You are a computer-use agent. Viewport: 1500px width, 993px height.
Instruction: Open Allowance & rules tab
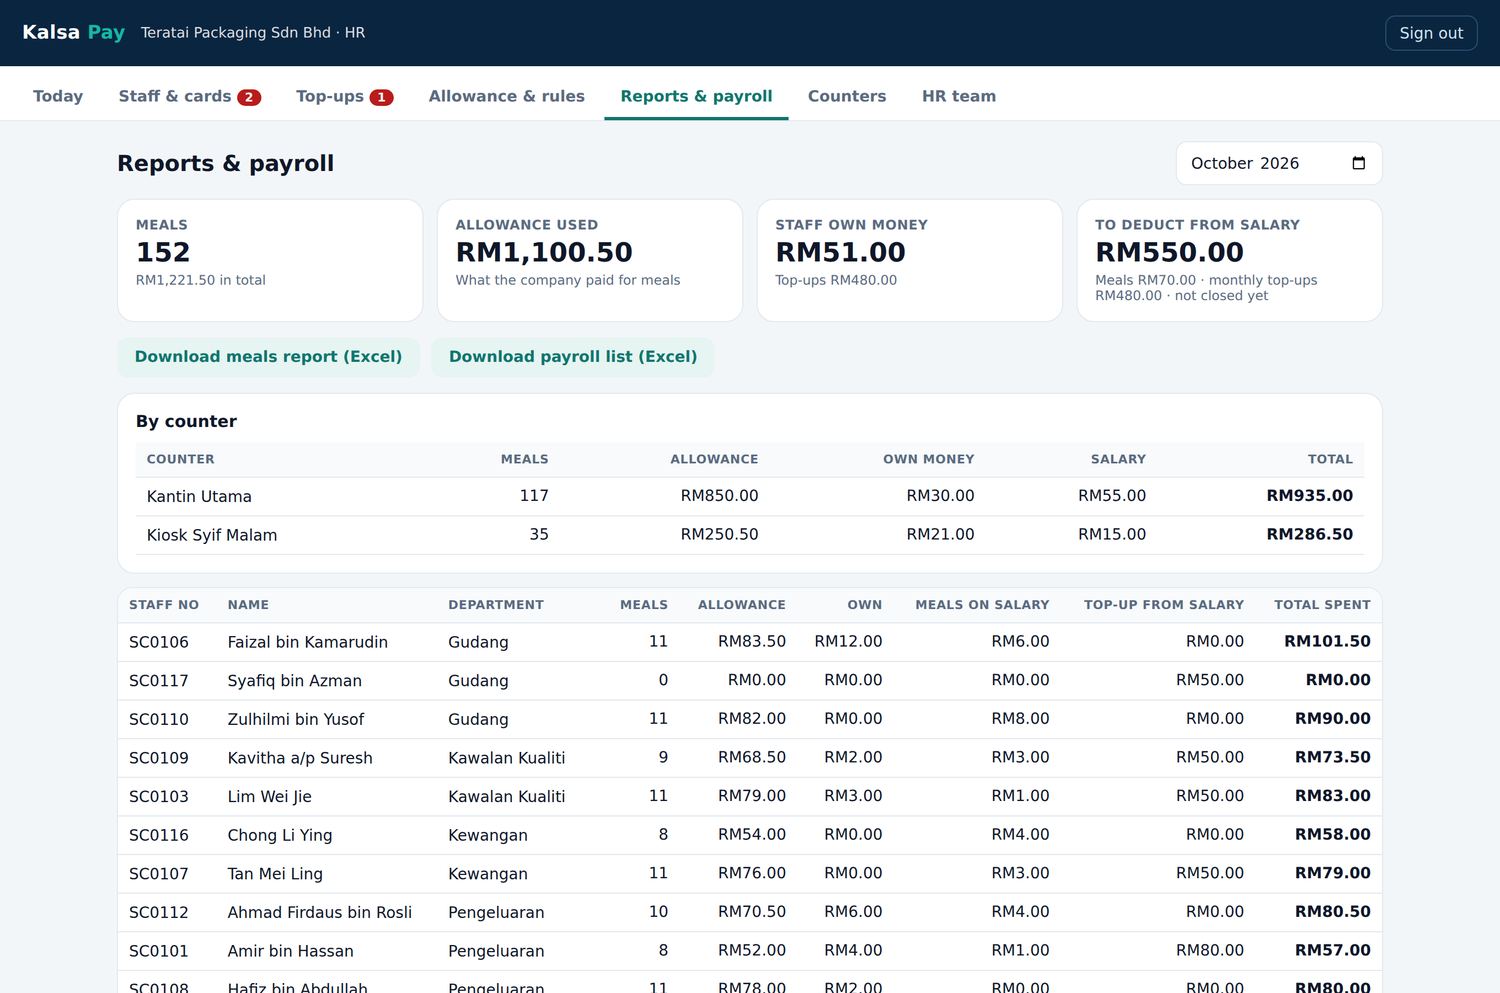tap(507, 96)
